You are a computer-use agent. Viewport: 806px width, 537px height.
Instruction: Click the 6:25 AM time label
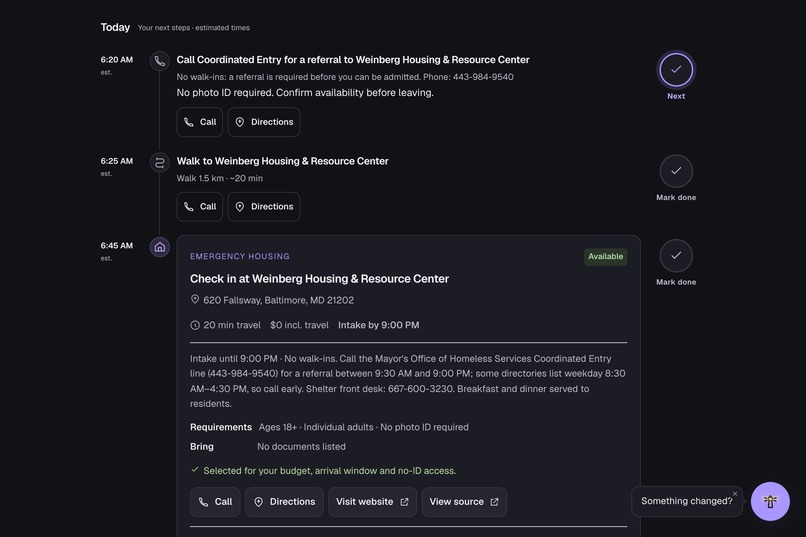coord(117,161)
